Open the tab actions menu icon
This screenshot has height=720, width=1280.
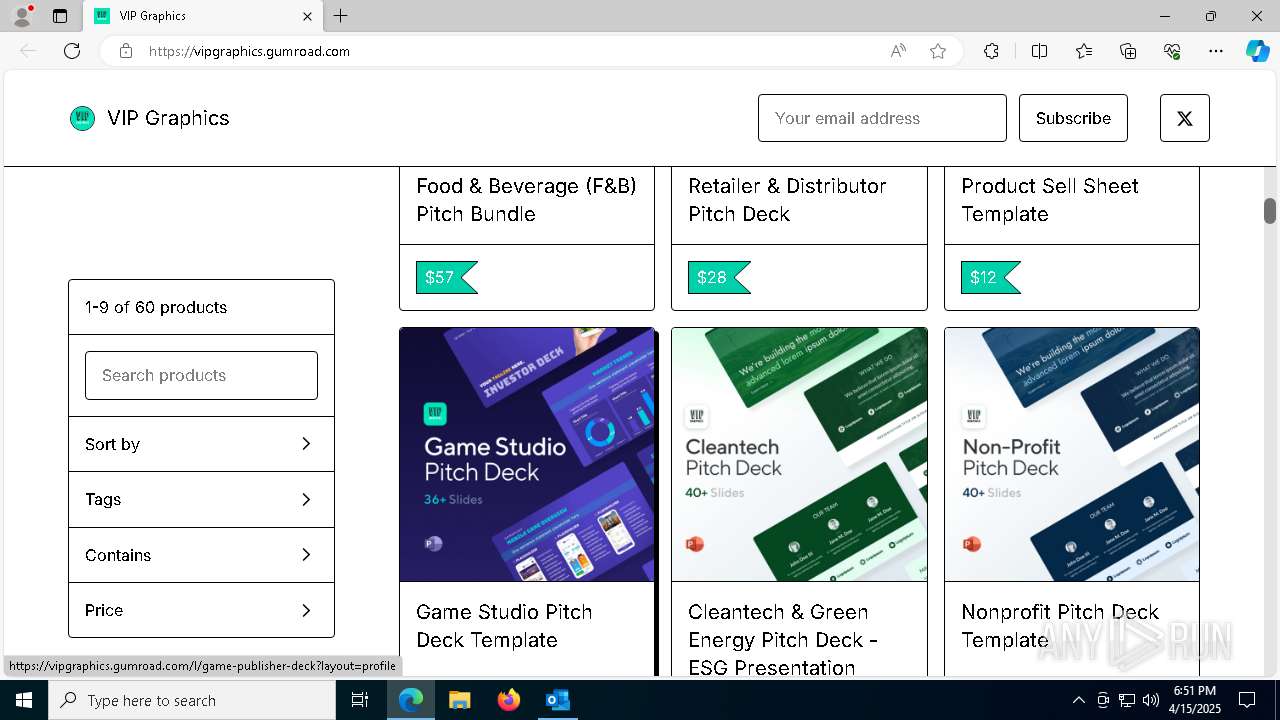tap(60, 16)
